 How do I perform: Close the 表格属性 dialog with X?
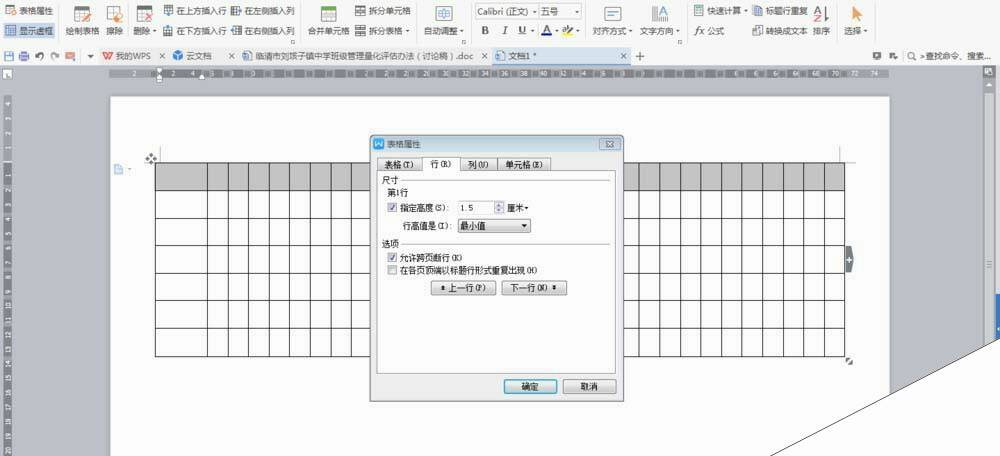pos(610,144)
